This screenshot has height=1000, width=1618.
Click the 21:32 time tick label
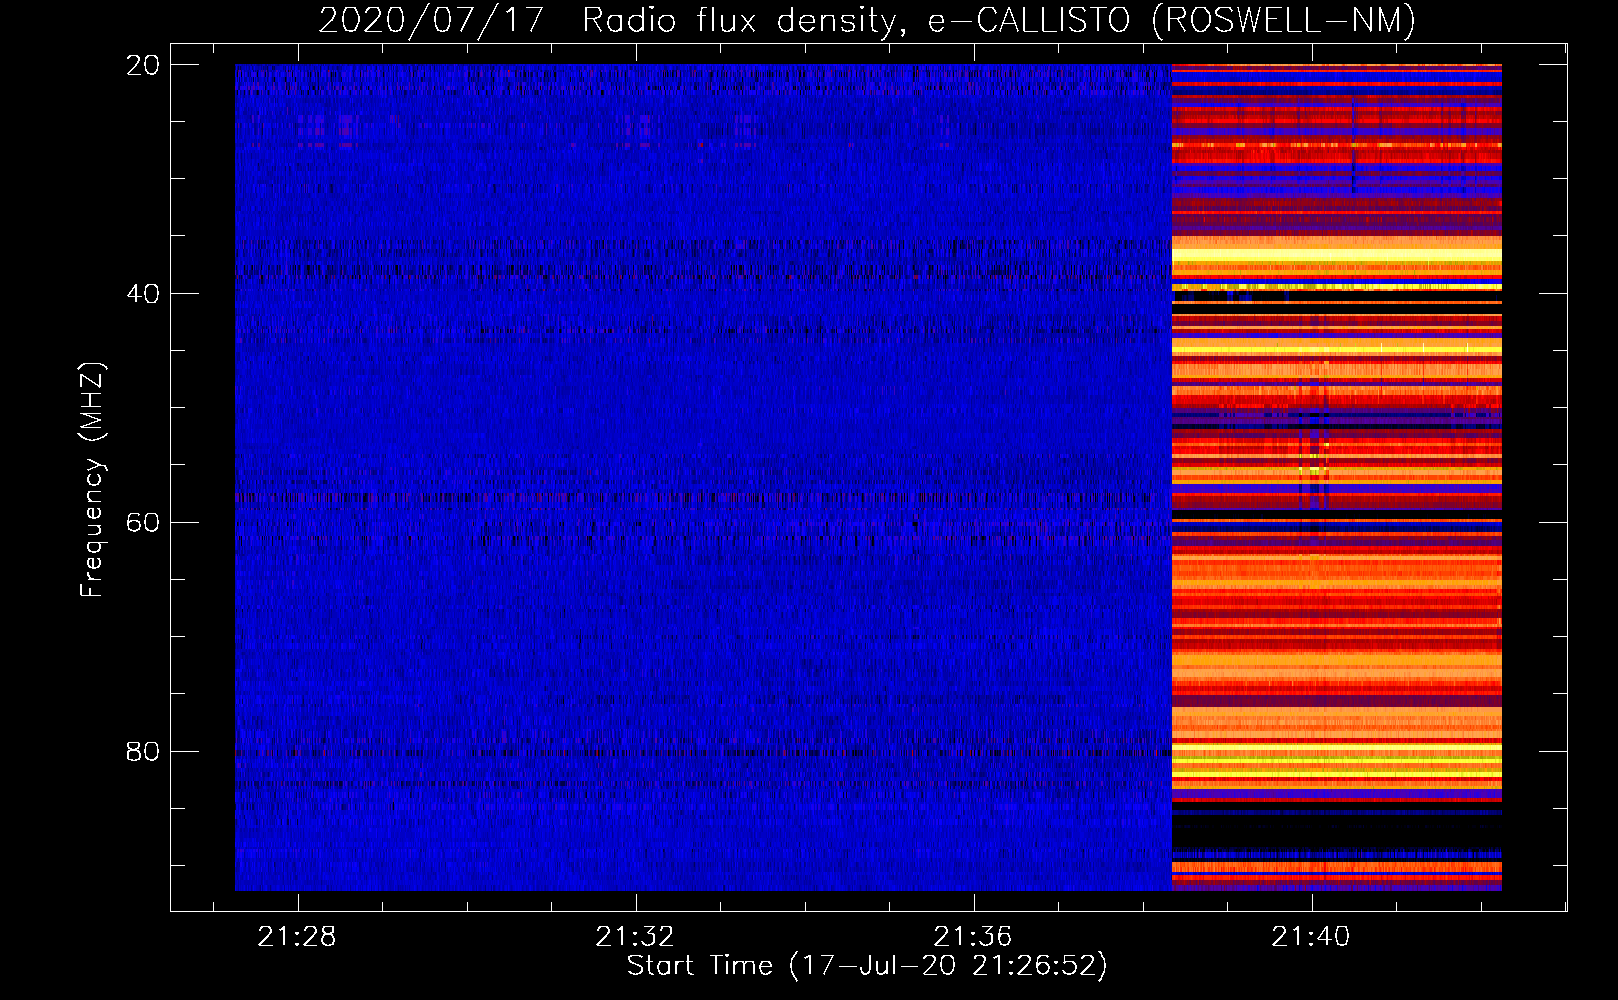click(x=635, y=937)
